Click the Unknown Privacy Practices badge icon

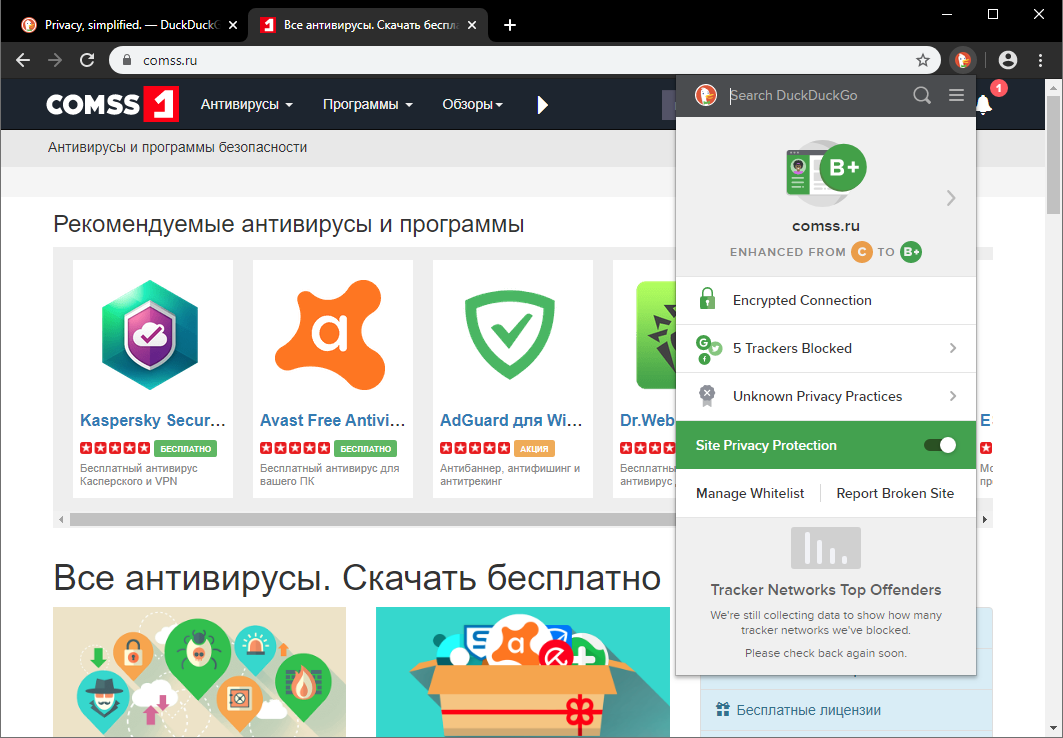coord(707,396)
